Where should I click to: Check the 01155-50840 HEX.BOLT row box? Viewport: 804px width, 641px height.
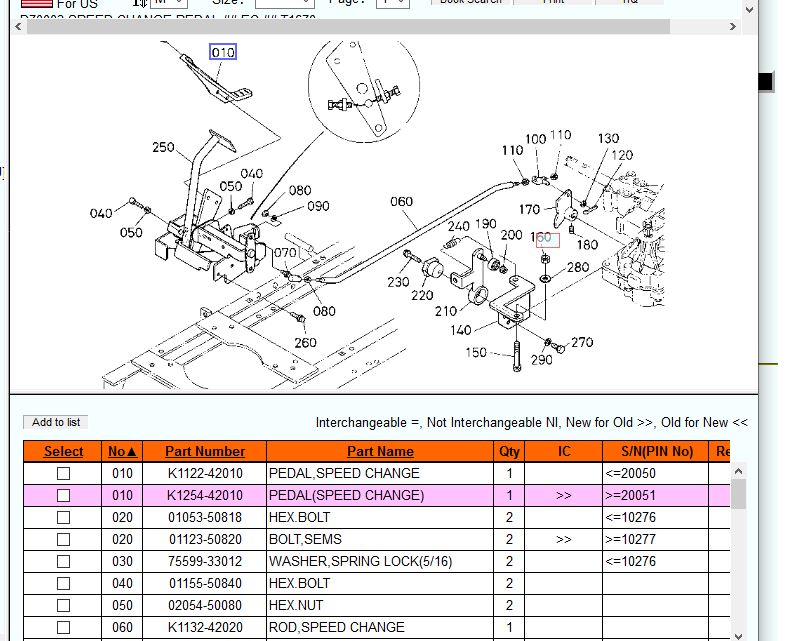(64, 584)
